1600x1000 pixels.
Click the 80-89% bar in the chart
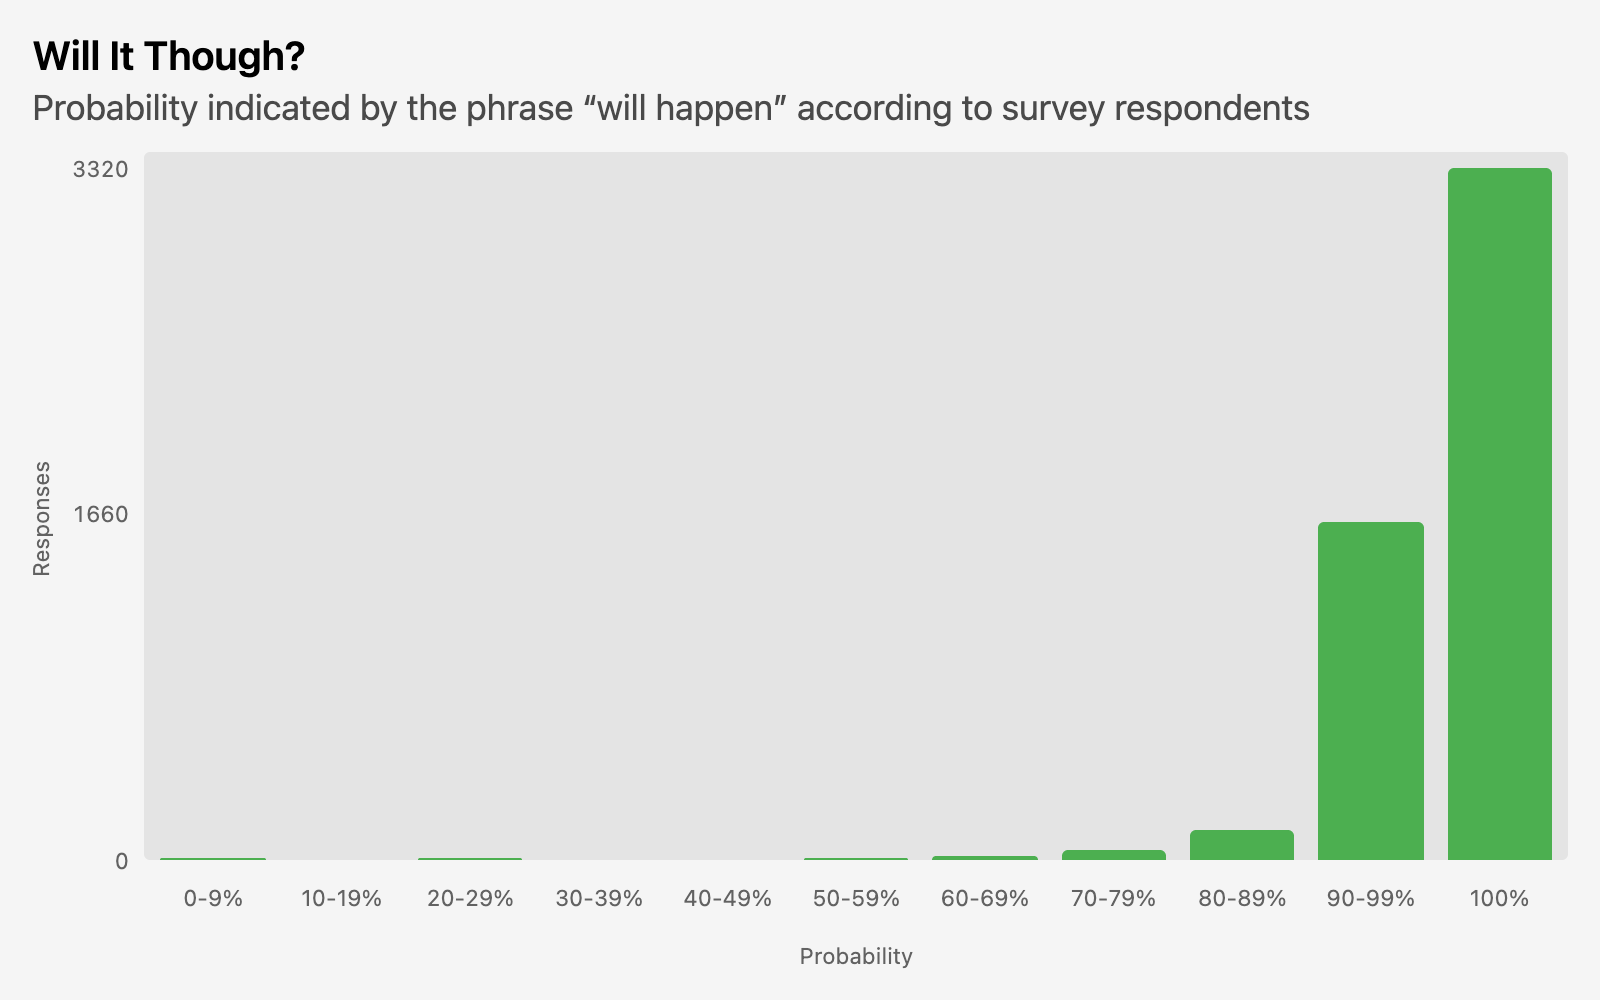[1242, 845]
